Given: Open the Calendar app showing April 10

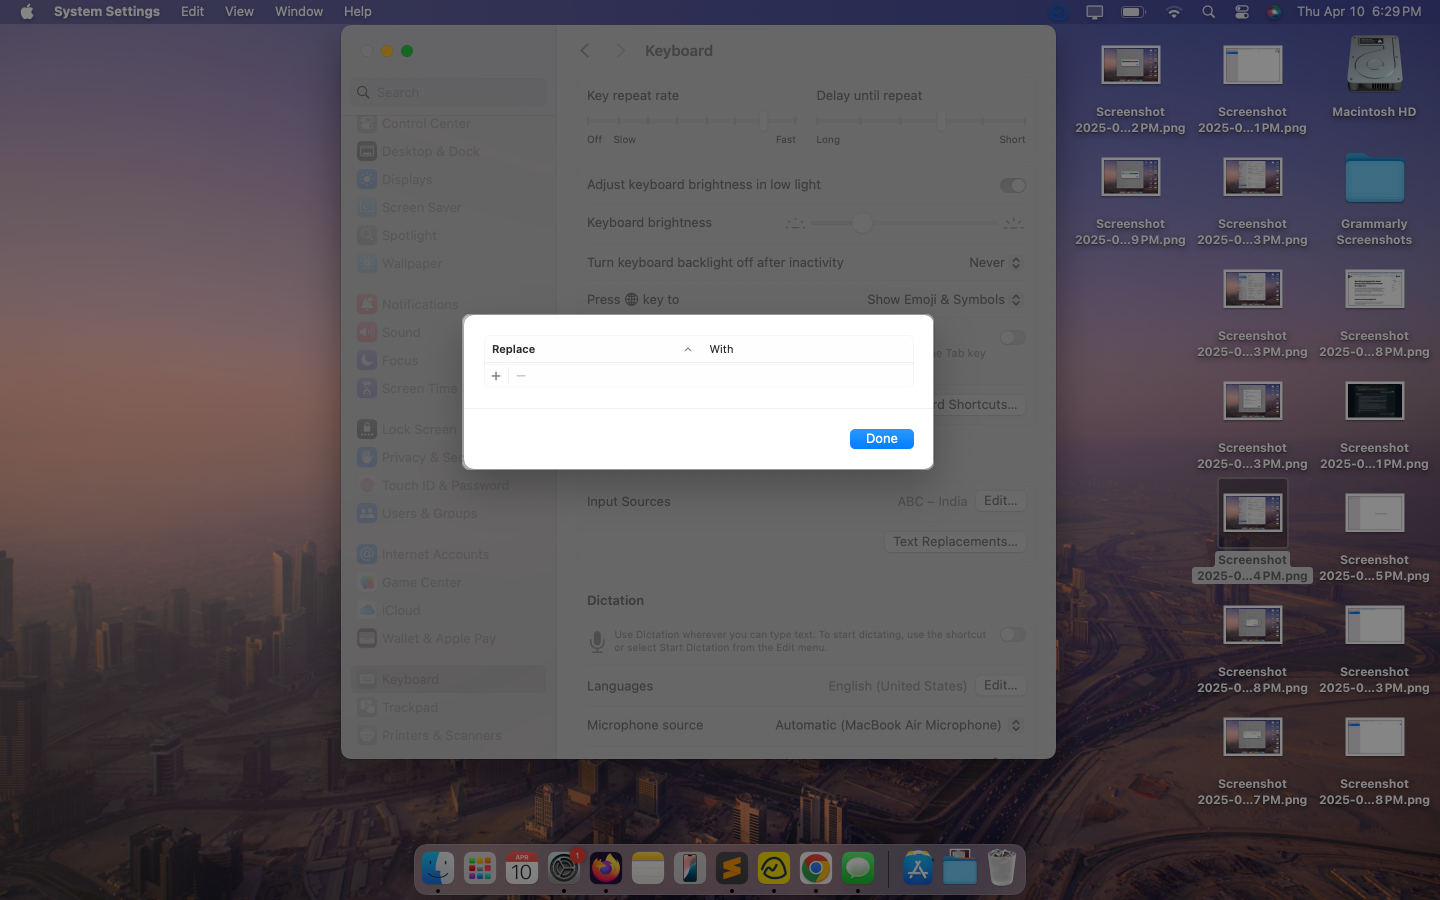Looking at the screenshot, I should click(521, 868).
